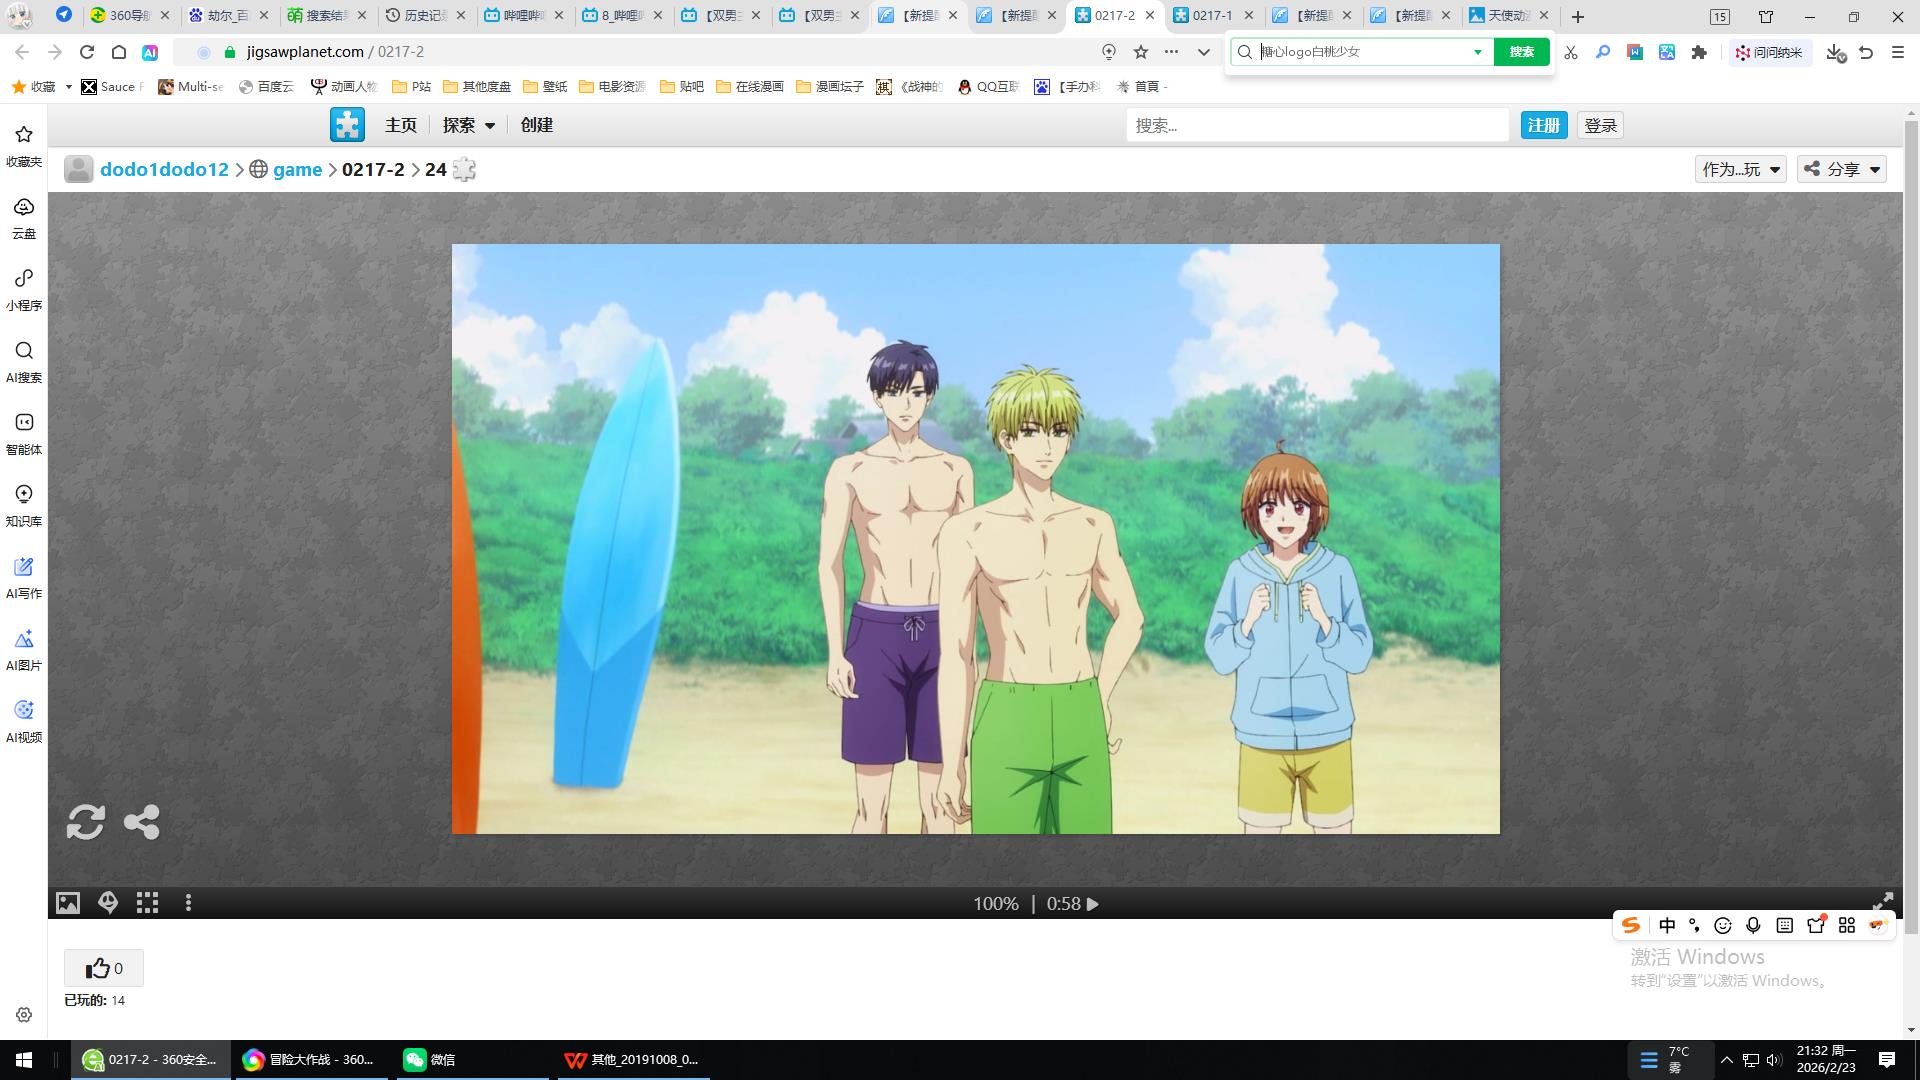Open the 创建 menu item
Image resolution: width=1920 pixels, height=1080 pixels.
coord(537,125)
